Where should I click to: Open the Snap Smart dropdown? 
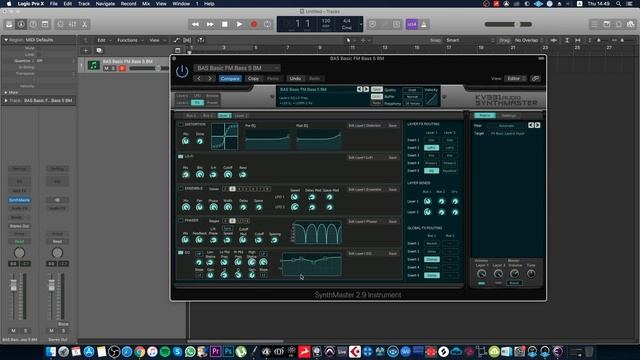tap(470, 40)
